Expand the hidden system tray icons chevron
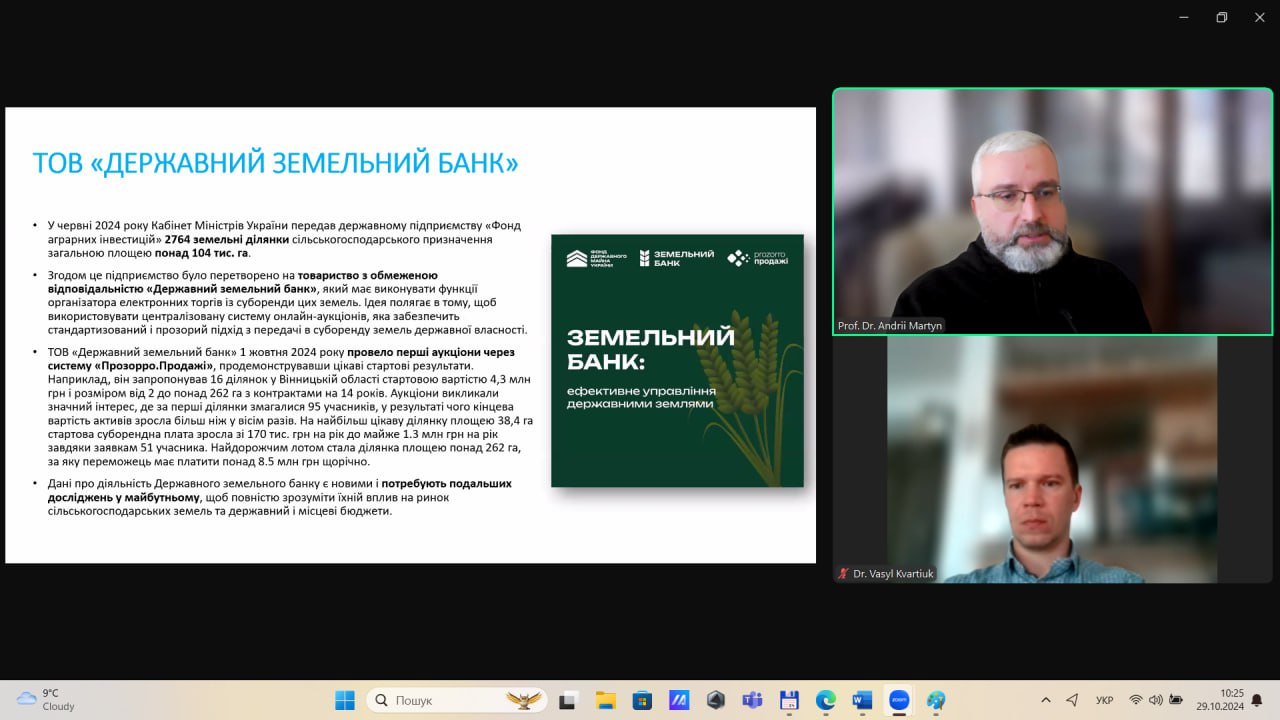 coord(1046,700)
